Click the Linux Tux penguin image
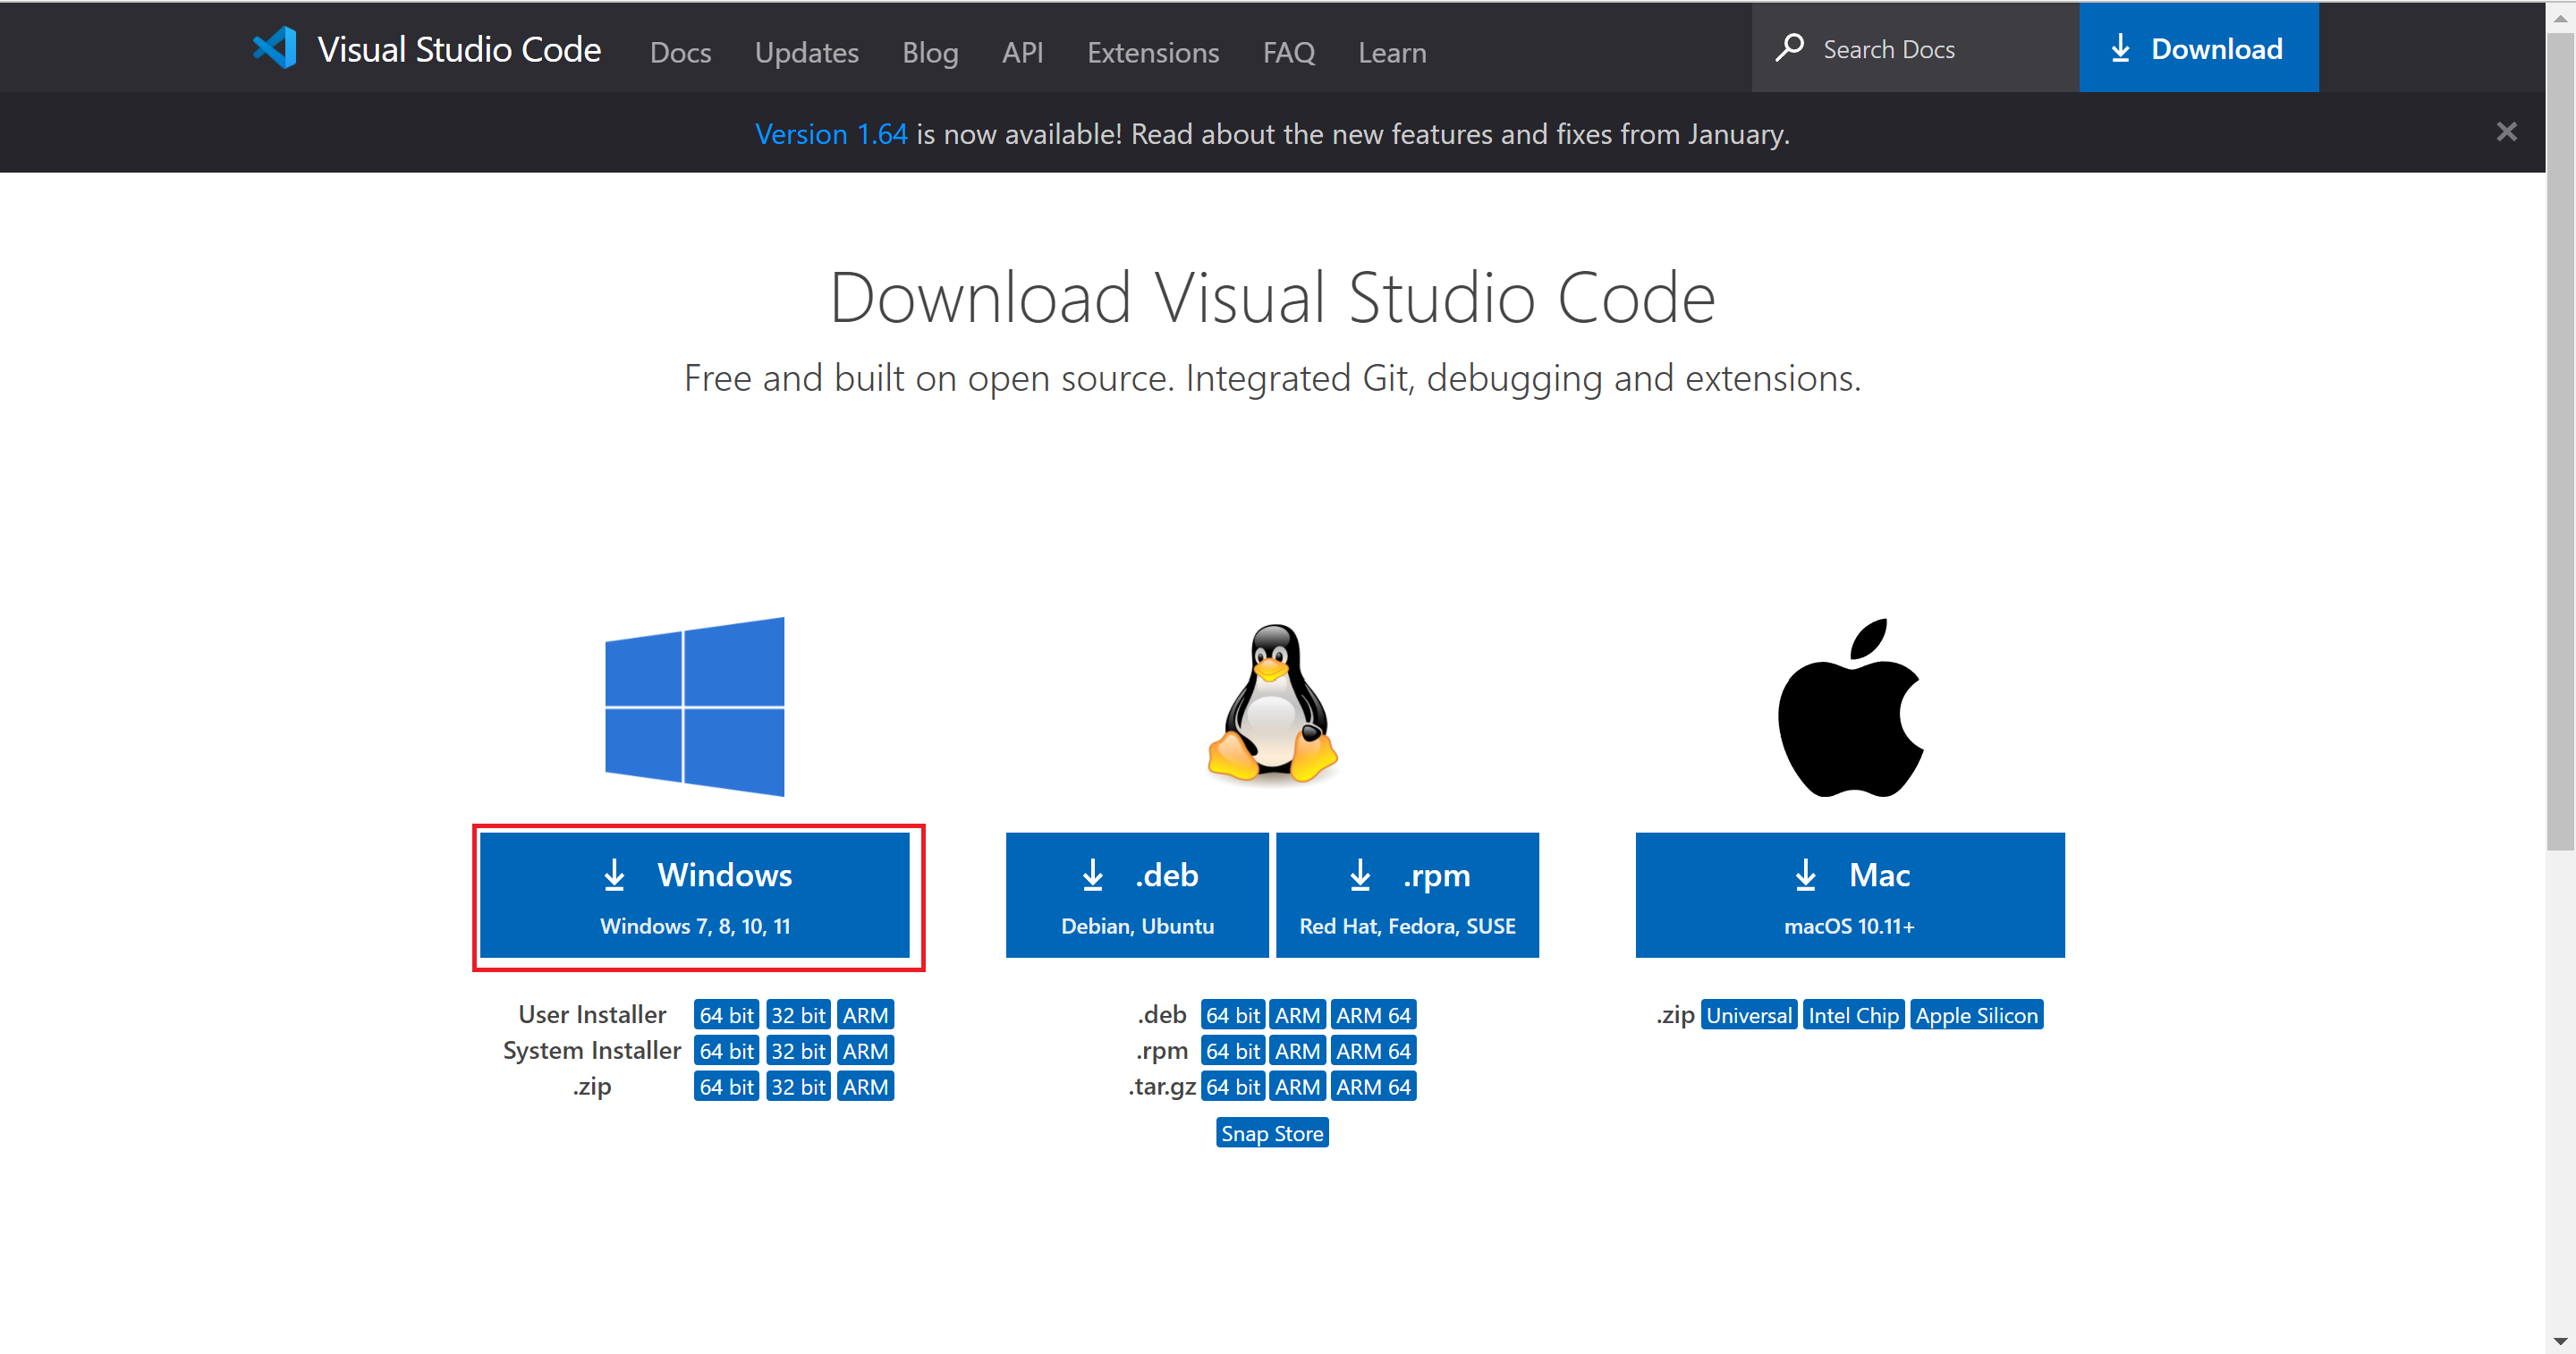 click(1272, 704)
